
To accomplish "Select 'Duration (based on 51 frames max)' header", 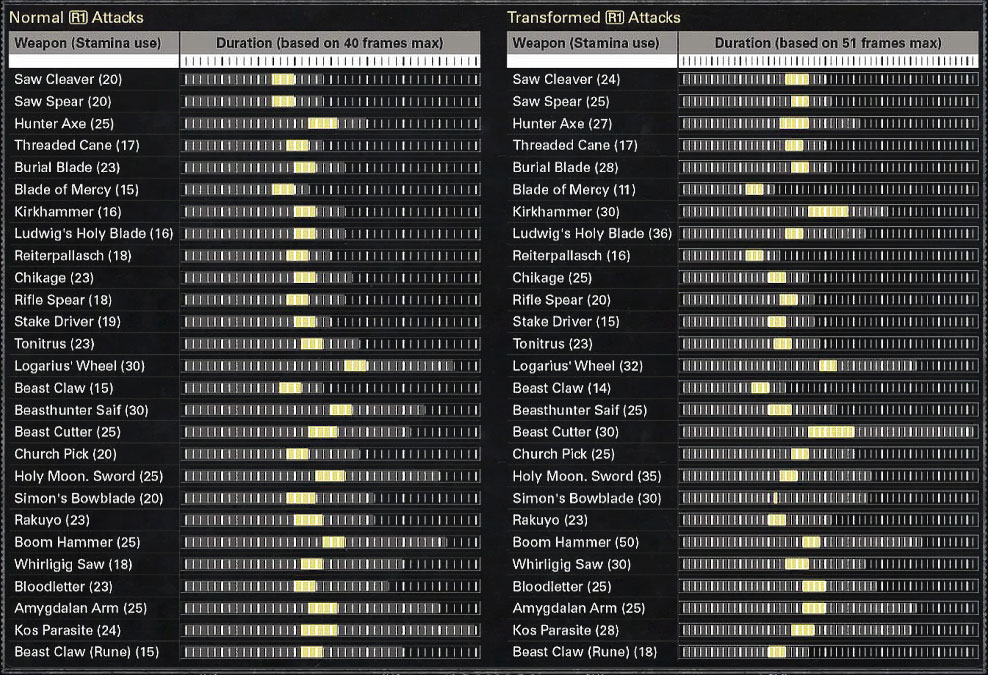I will pos(828,43).
